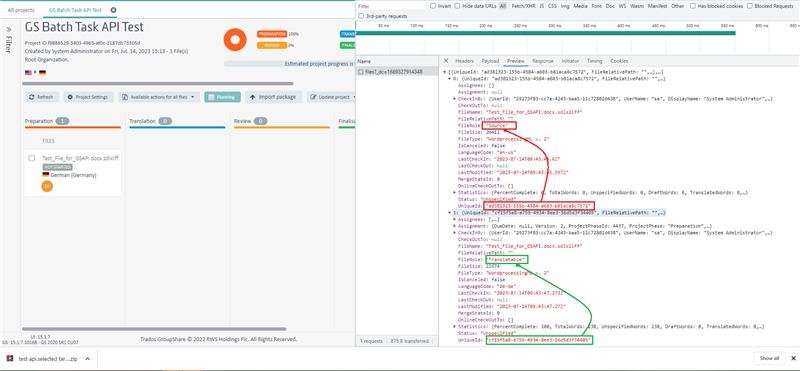Screen dimensions: 800x371
Task: Select the Manifest request filter
Action: [658, 6]
